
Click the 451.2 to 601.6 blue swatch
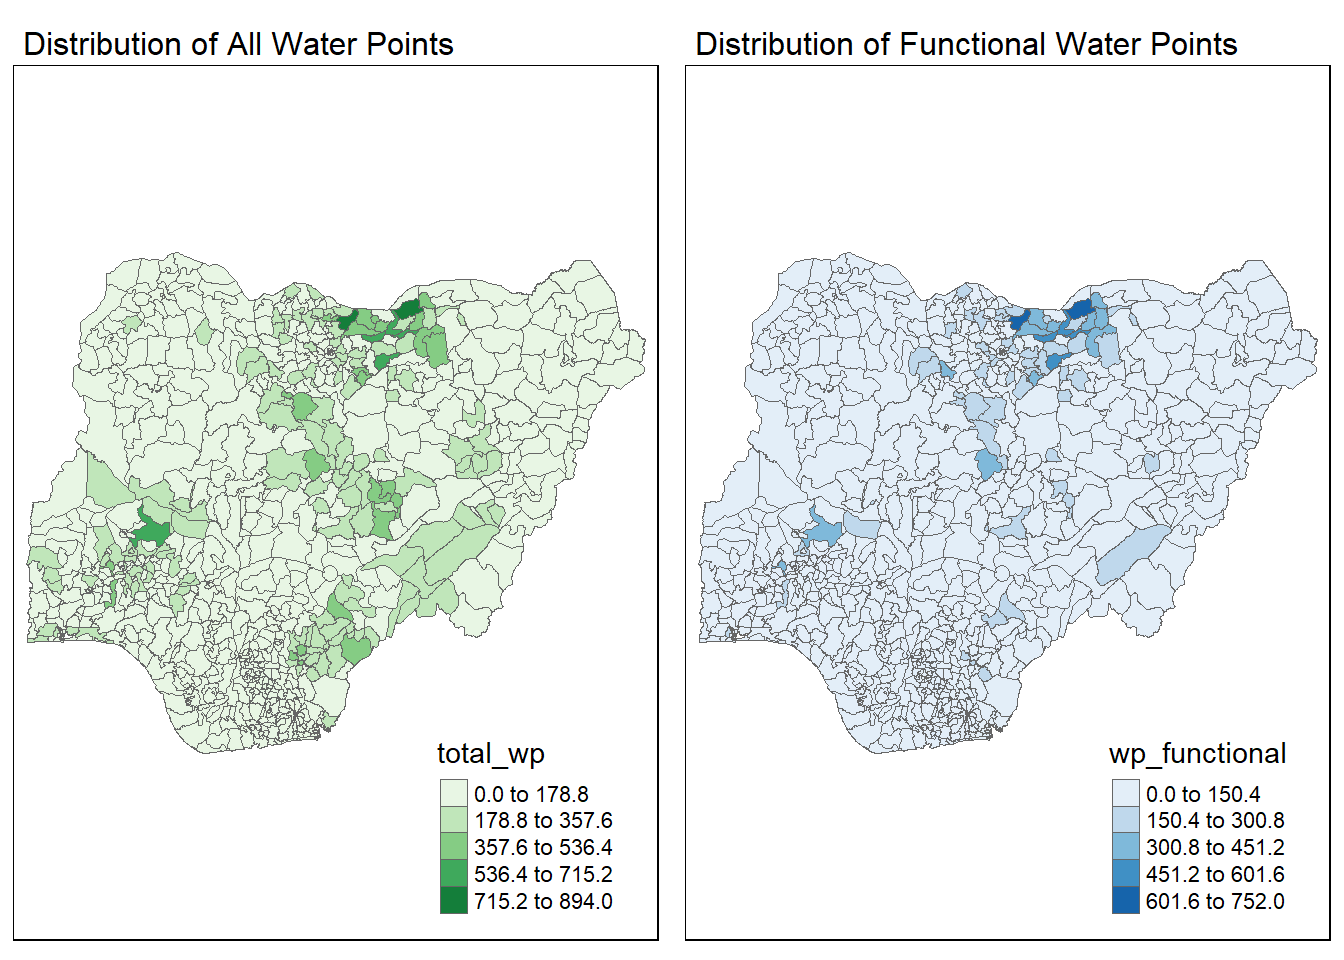coord(1125,874)
